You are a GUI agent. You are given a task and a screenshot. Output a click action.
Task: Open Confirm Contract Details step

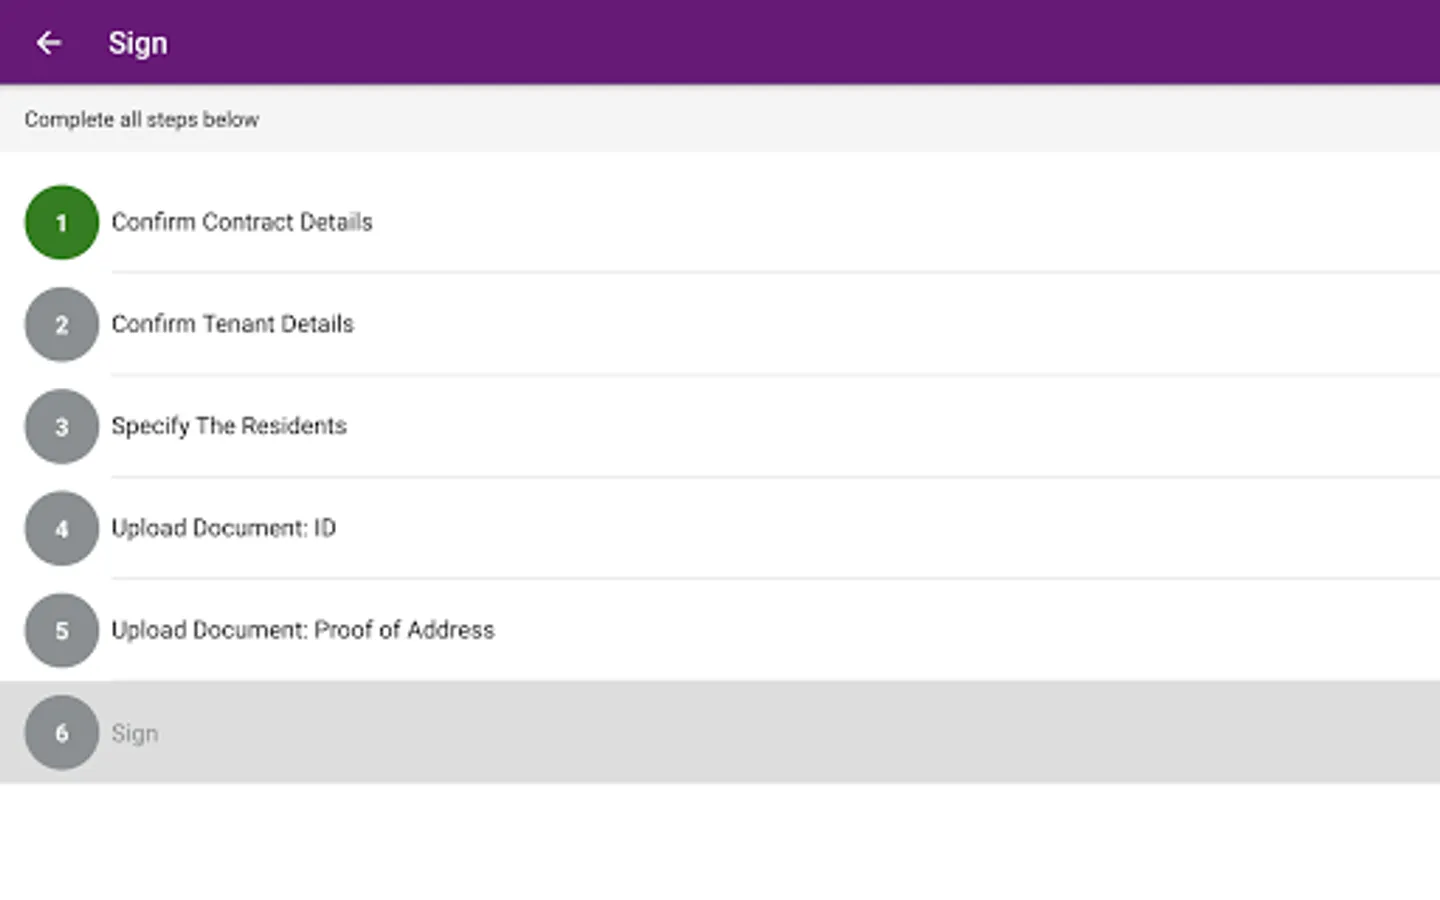click(x=242, y=222)
